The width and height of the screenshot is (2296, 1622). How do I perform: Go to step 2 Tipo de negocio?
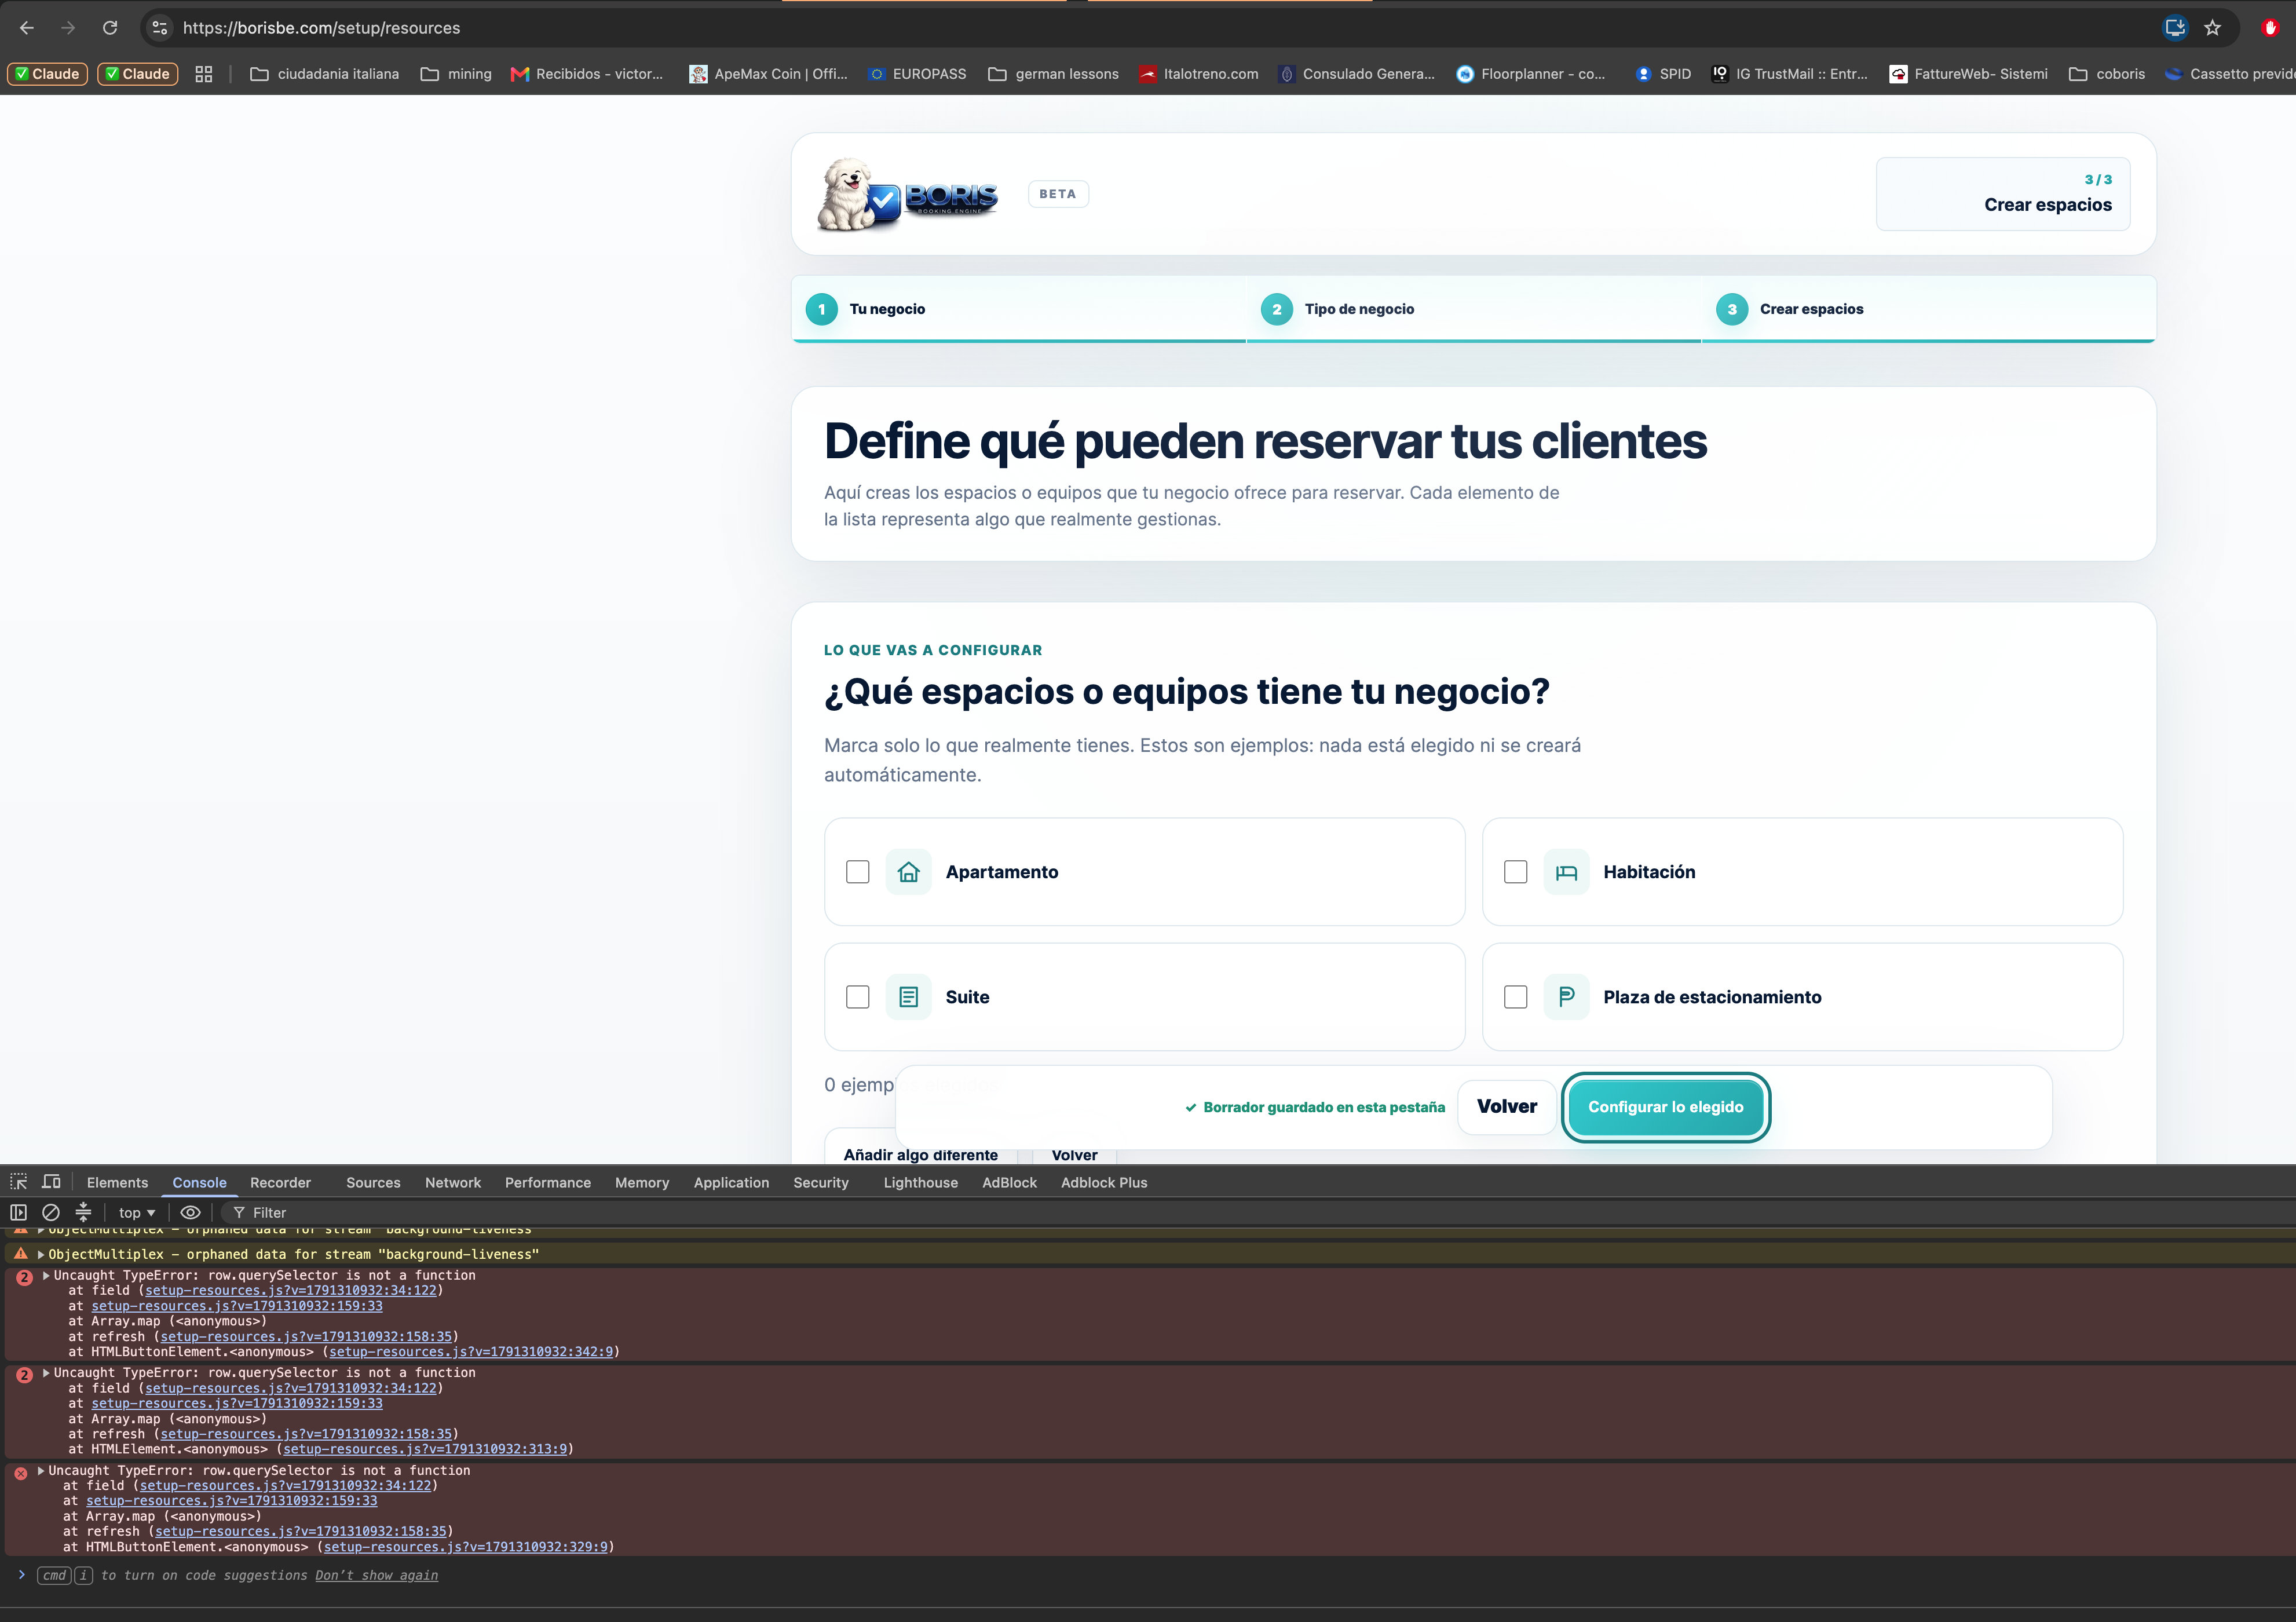(x=1474, y=309)
